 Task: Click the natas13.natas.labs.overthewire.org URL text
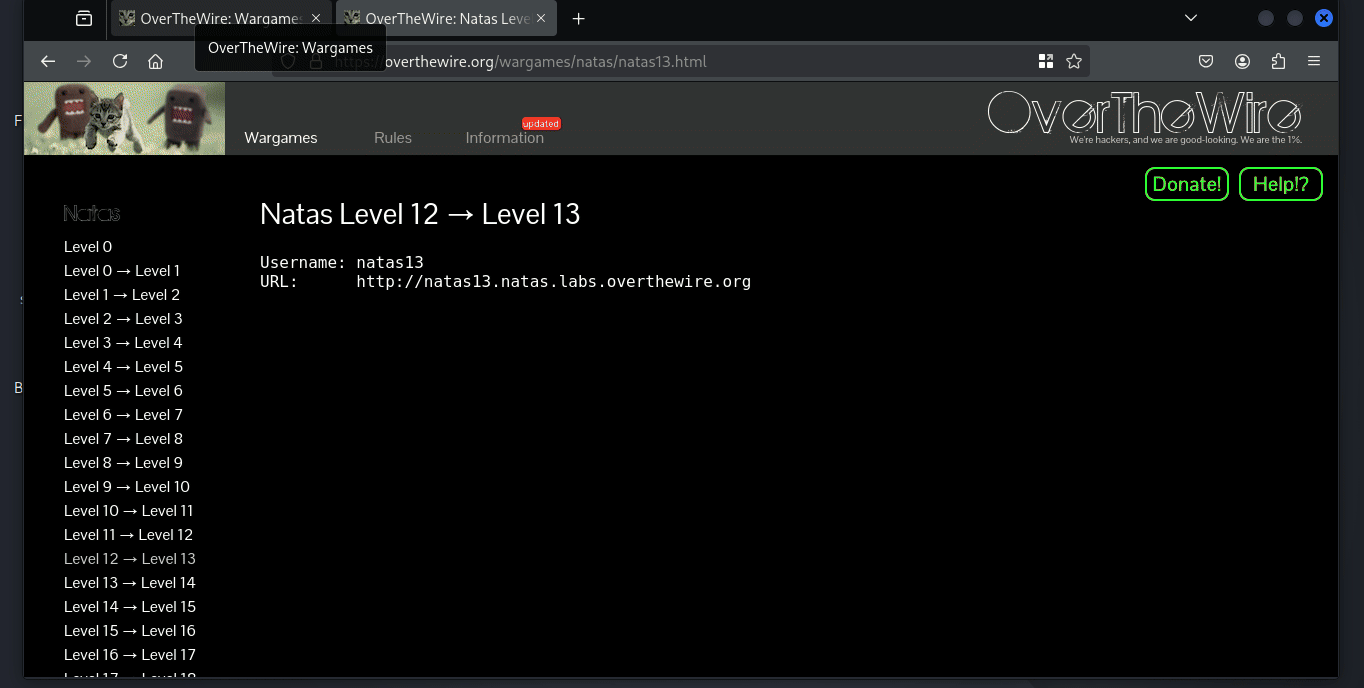(x=554, y=281)
